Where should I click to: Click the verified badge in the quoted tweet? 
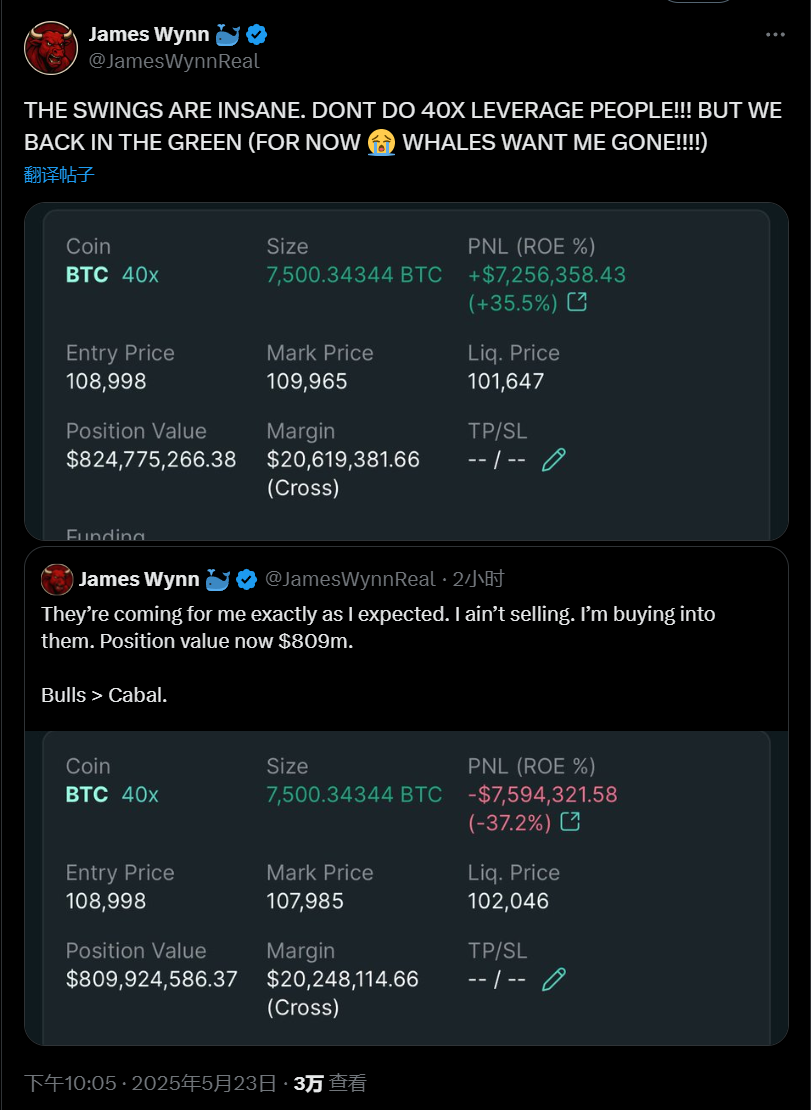[246, 579]
